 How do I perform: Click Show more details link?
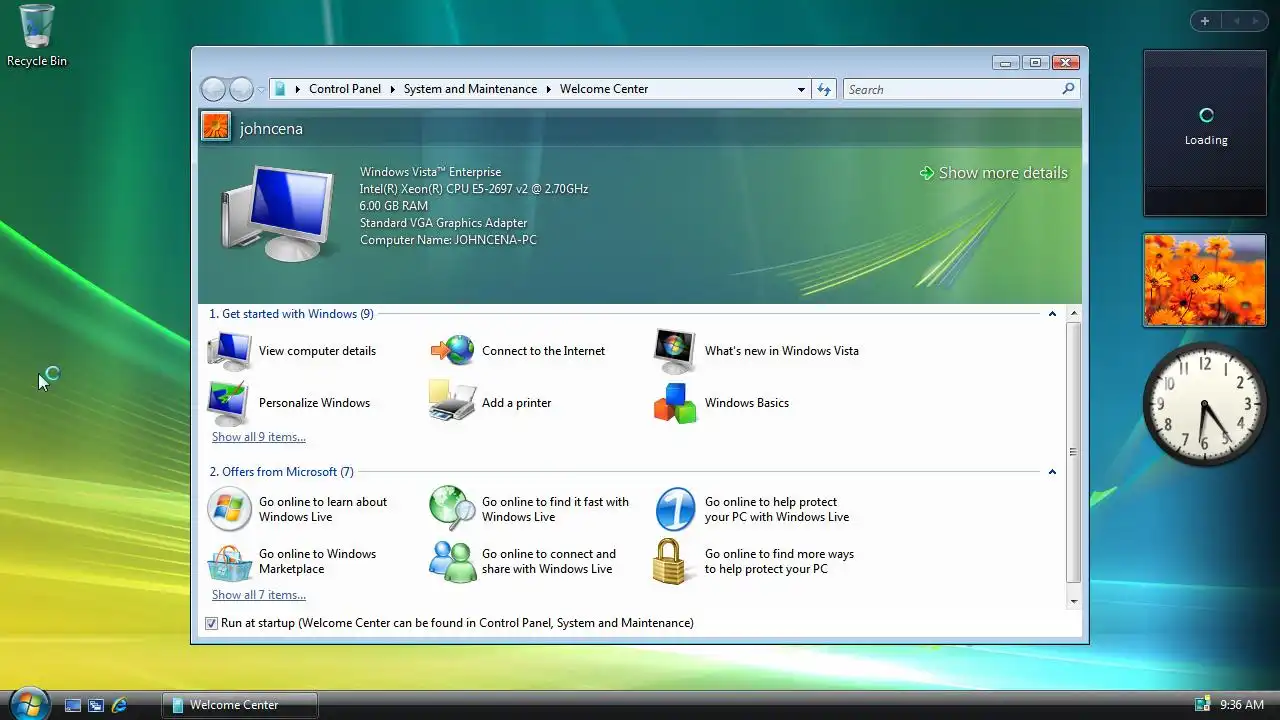tap(1003, 173)
